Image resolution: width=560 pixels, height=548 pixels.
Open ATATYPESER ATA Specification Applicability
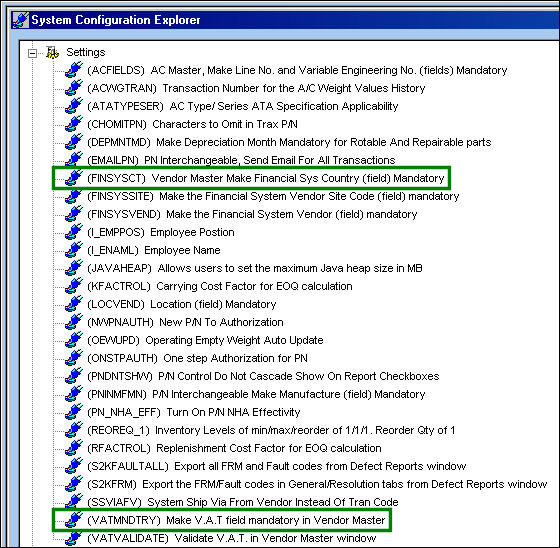(242, 106)
